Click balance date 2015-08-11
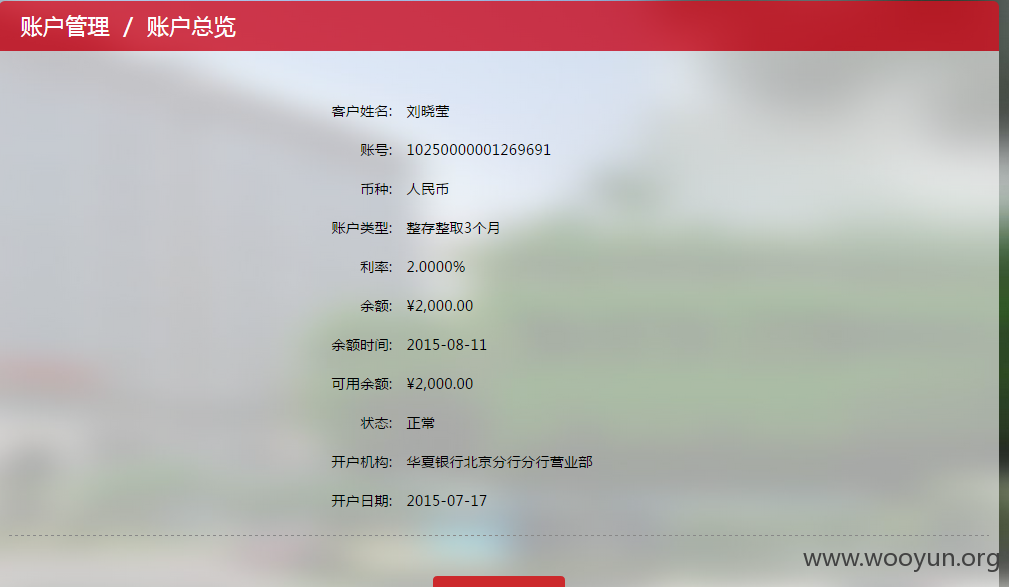This screenshot has width=1009, height=587. click(x=447, y=345)
